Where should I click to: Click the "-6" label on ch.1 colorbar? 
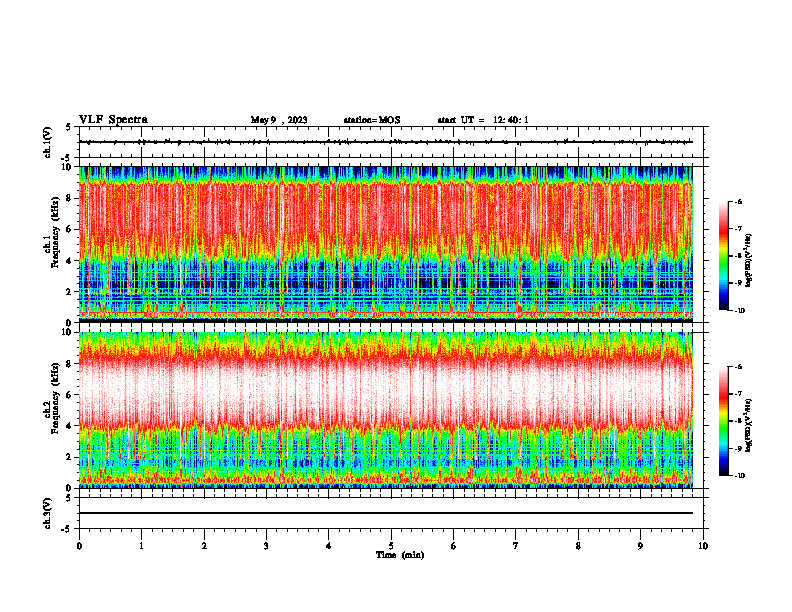739,202
